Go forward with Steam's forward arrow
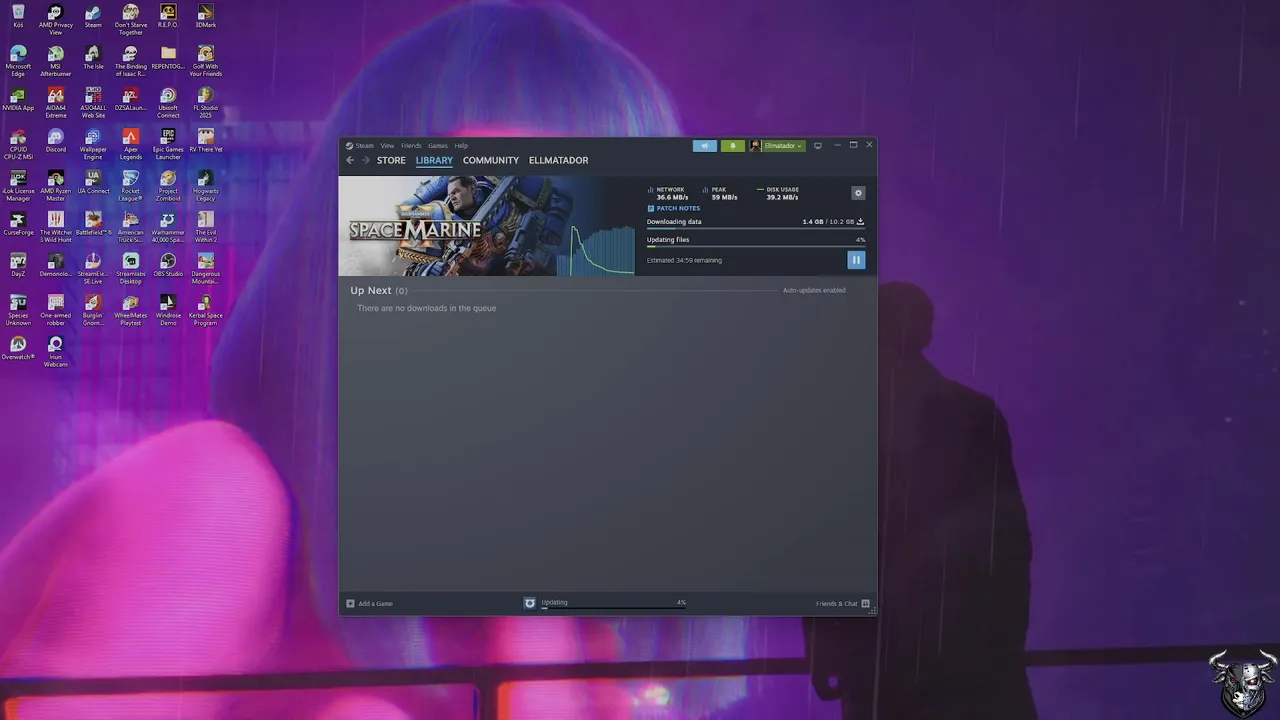Image resolution: width=1280 pixels, height=720 pixels. click(x=365, y=160)
